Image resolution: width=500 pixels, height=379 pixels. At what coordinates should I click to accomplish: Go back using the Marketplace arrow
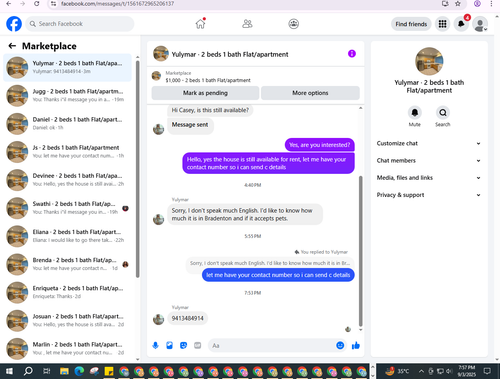[12, 46]
